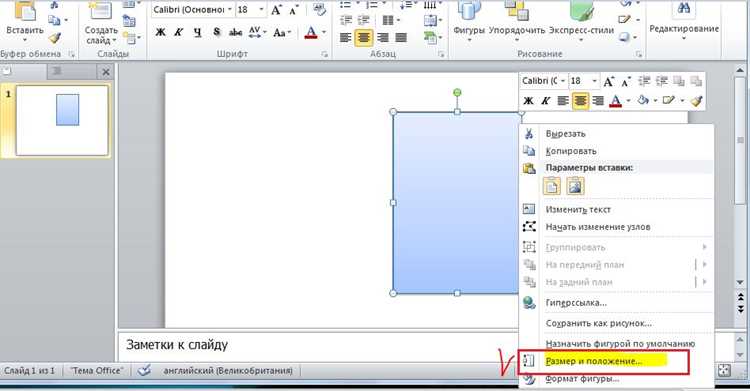Open the Буфер обмена dialog launcher

coord(72,55)
